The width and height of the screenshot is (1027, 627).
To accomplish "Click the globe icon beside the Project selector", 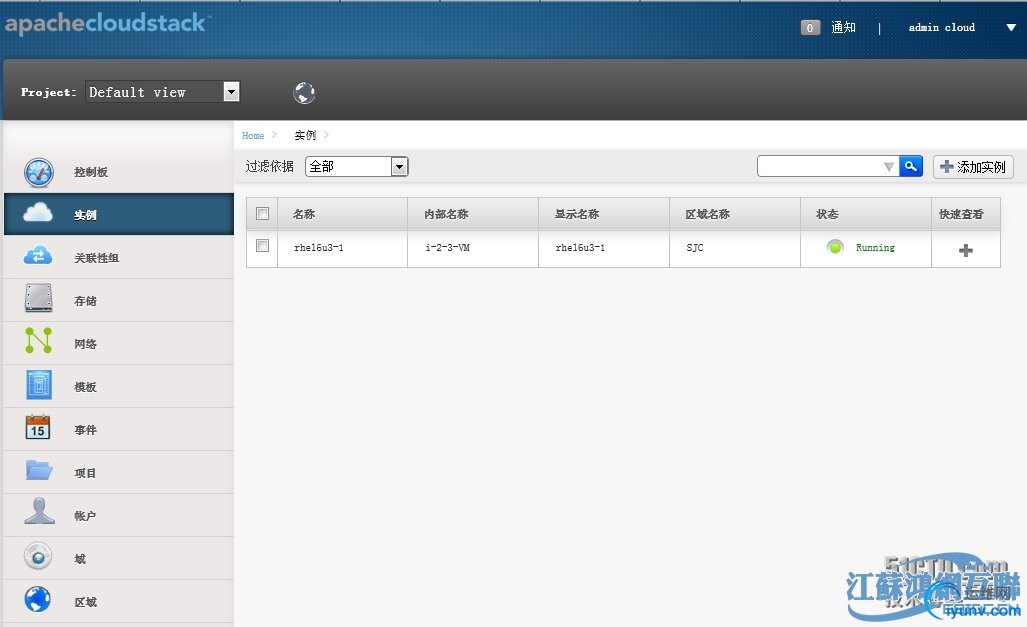I will pos(304,93).
